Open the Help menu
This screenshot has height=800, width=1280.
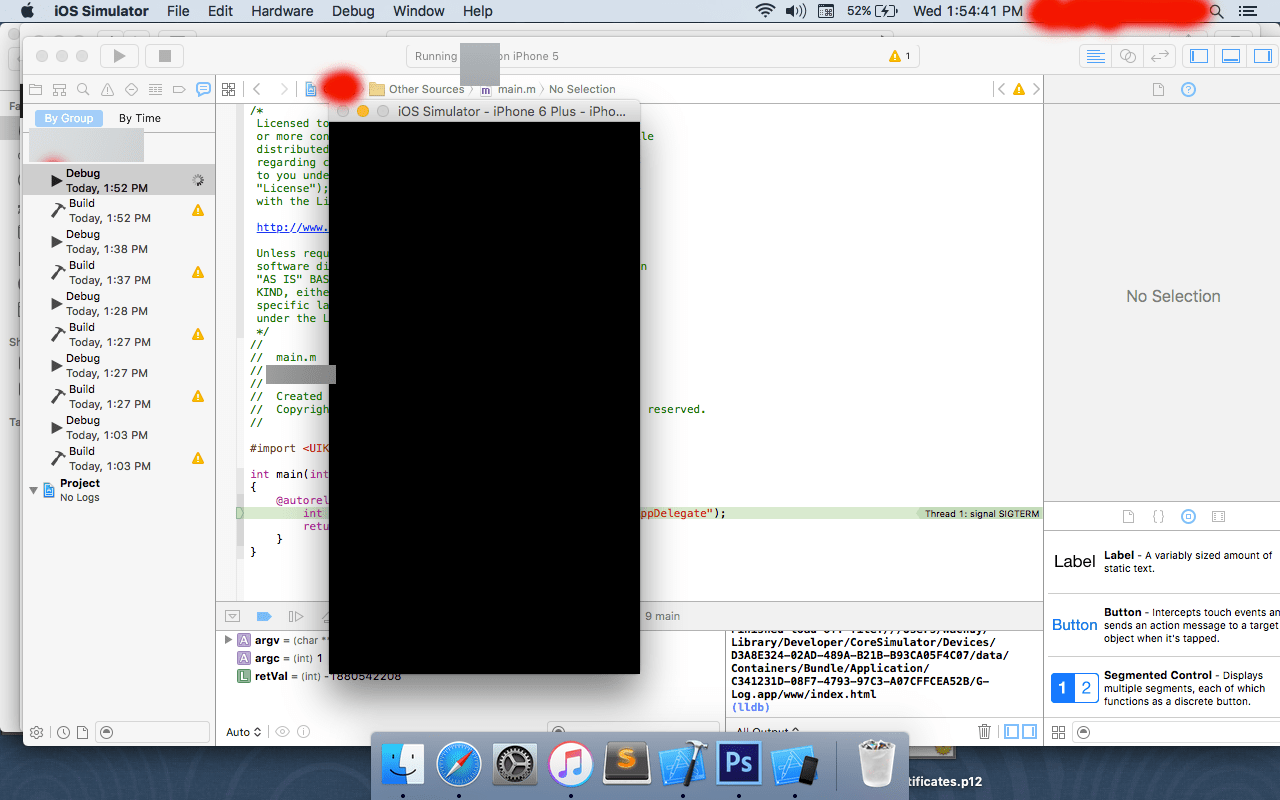tap(478, 11)
